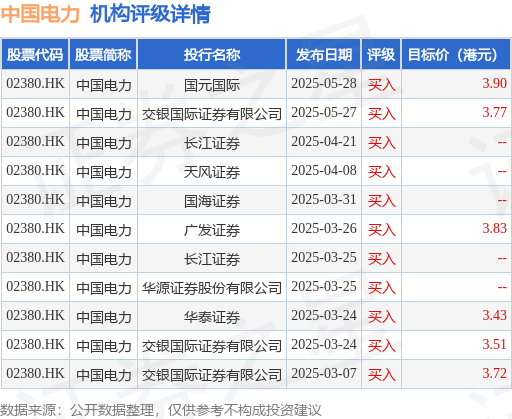This screenshot has width=512, height=419.
Task: Select date 2025-03-07 cell
Action: coord(324,373)
